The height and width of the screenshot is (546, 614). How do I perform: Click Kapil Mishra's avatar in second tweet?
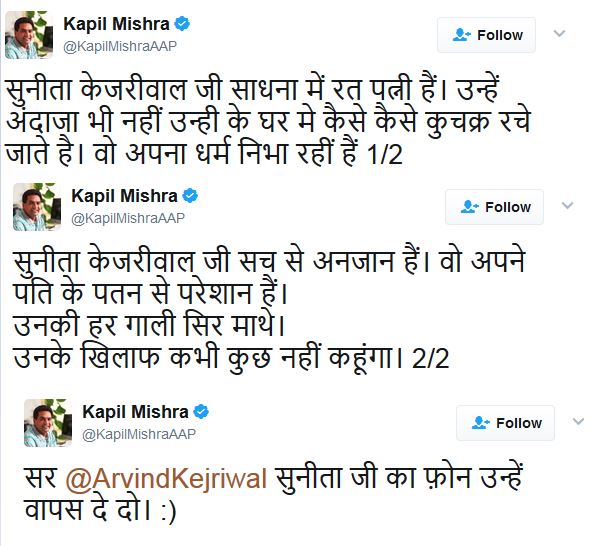(38, 207)
